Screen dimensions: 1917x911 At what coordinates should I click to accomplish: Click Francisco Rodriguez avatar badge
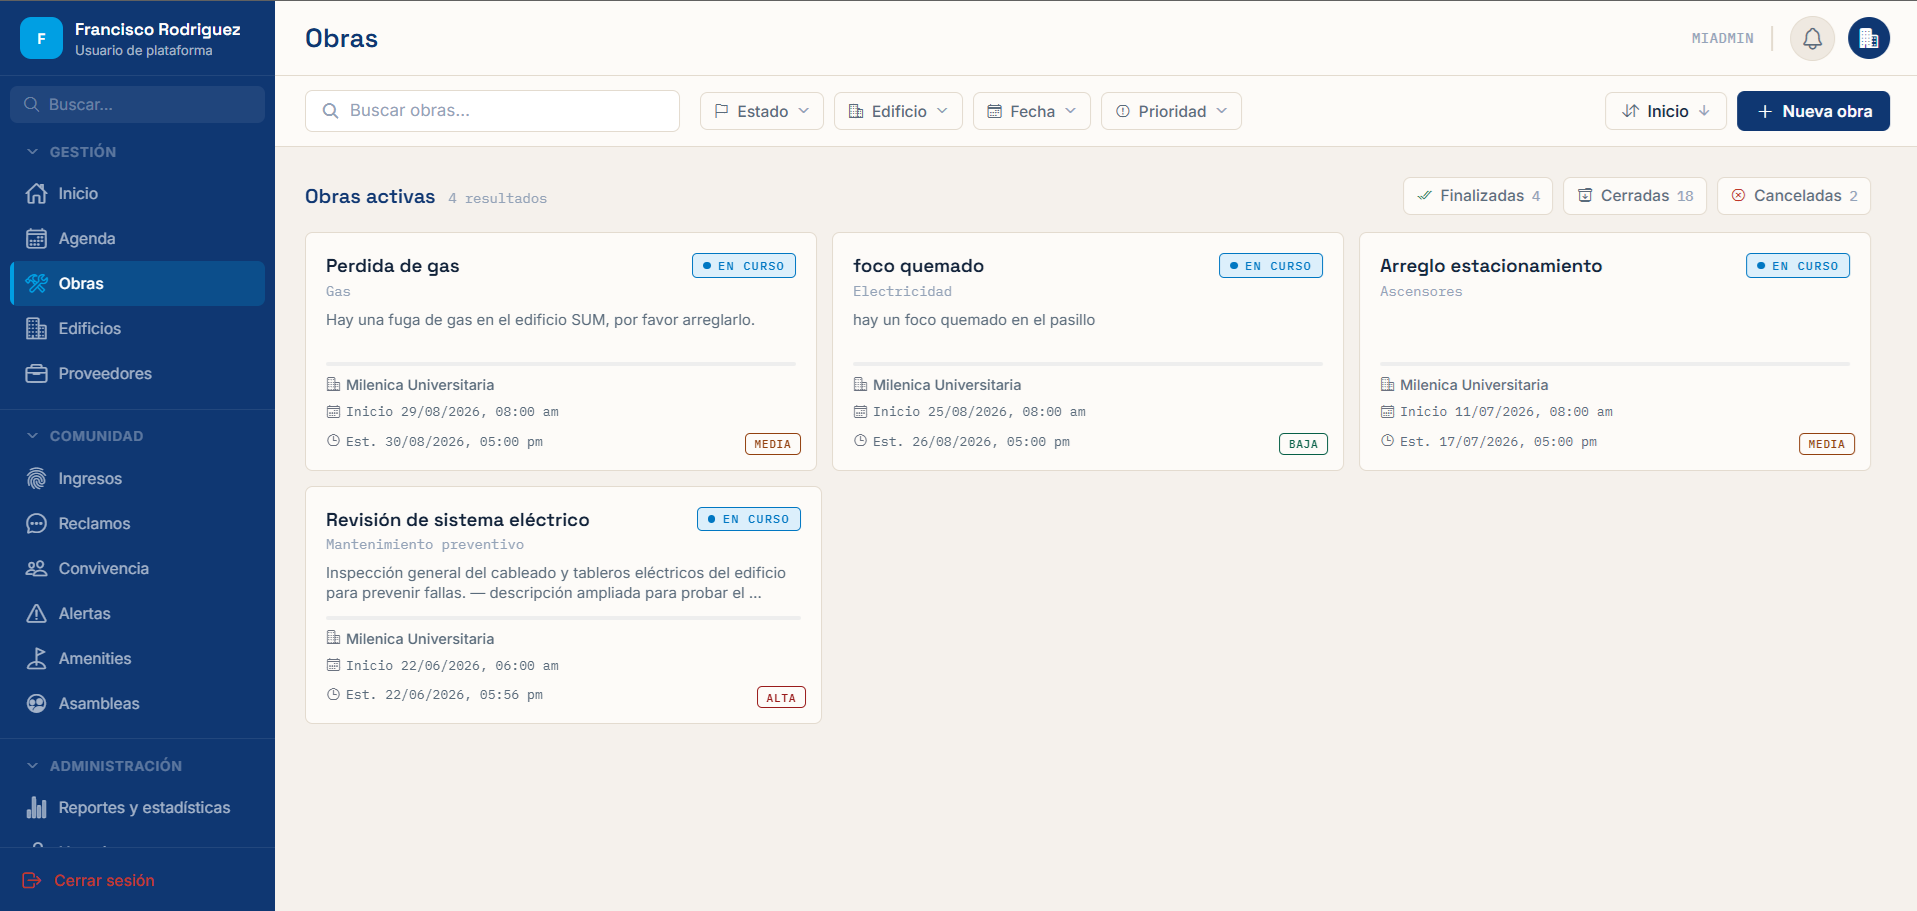(x=41, y=39)
